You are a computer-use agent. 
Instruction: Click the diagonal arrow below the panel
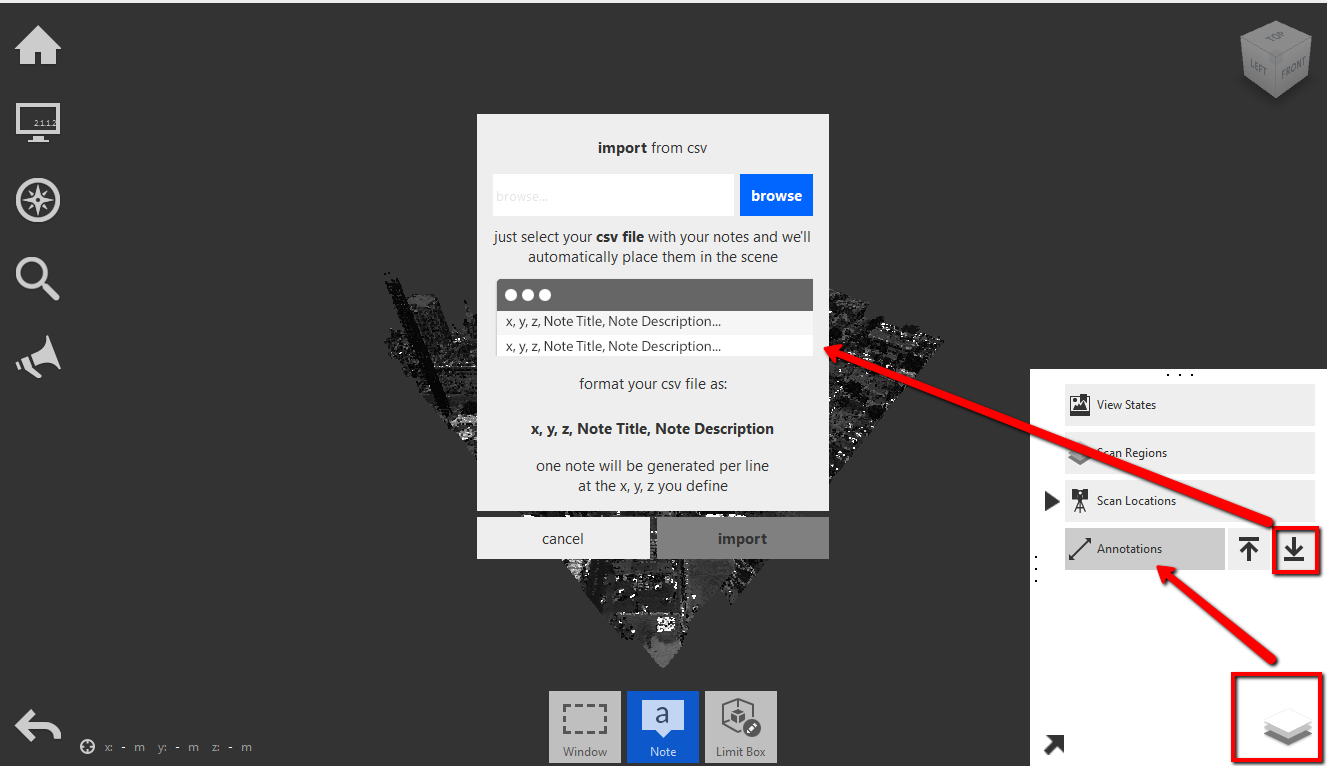tap(1053, 744)
